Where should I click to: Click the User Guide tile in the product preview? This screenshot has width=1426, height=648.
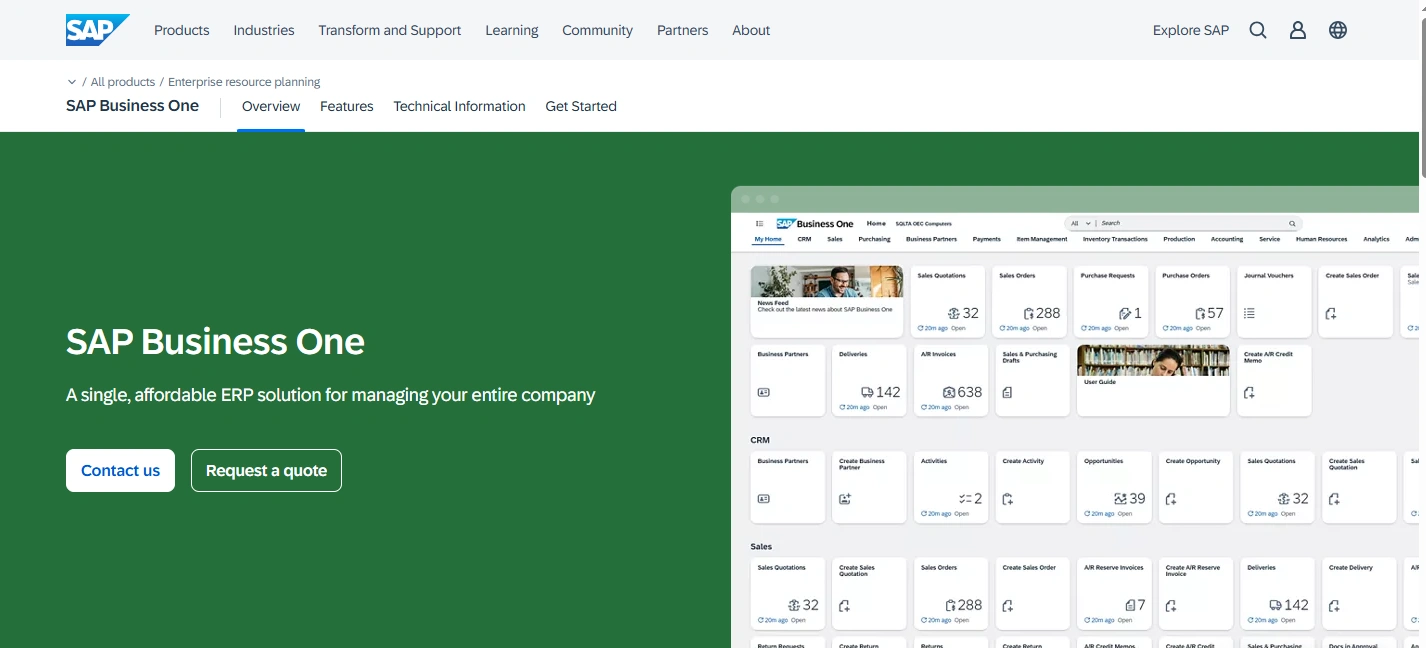pos(1153,380)
